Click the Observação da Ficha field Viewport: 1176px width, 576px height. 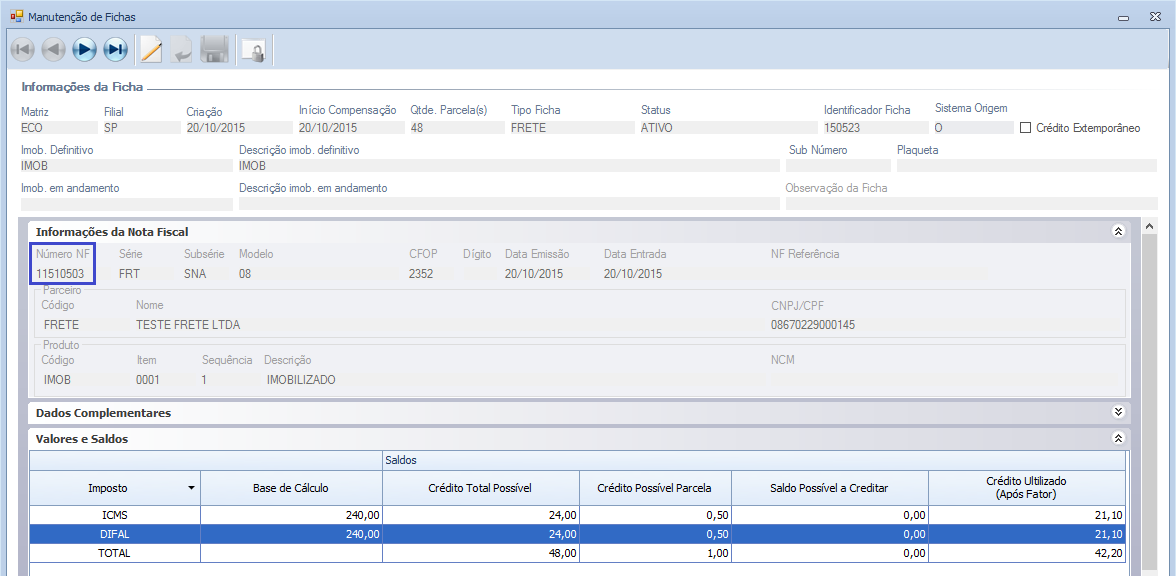pos(970,204)
